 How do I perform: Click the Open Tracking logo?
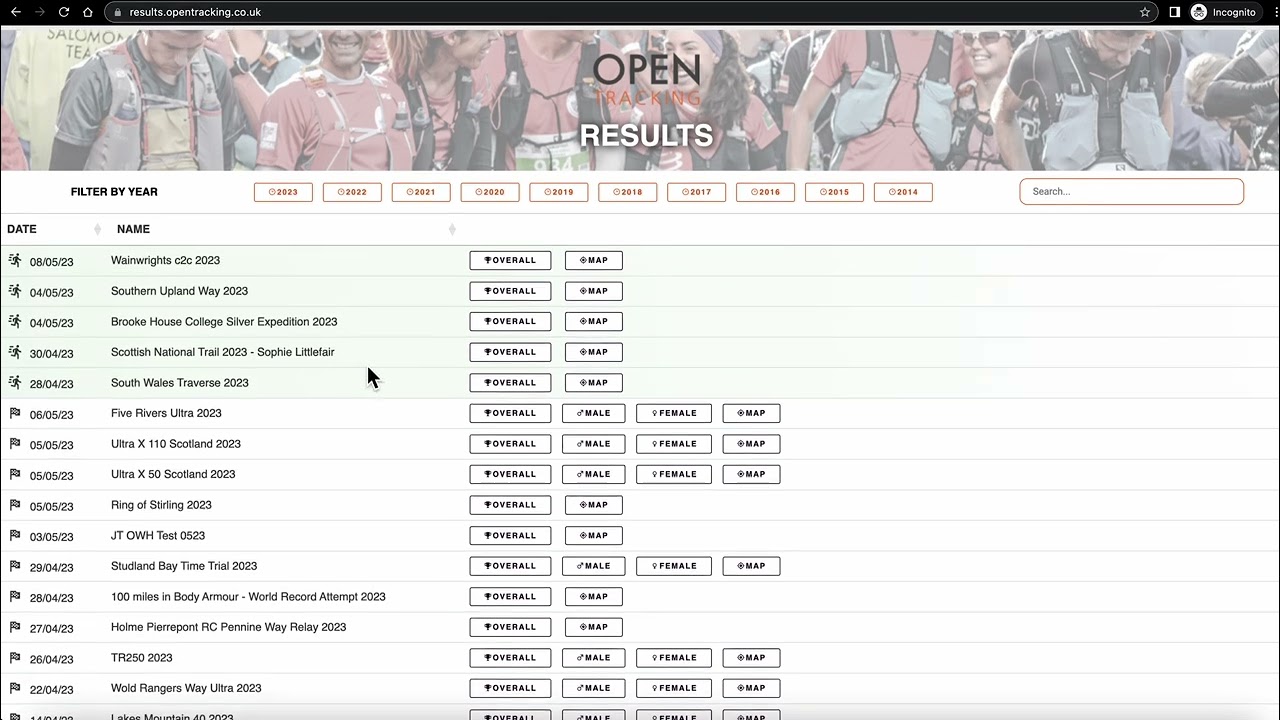647,78
